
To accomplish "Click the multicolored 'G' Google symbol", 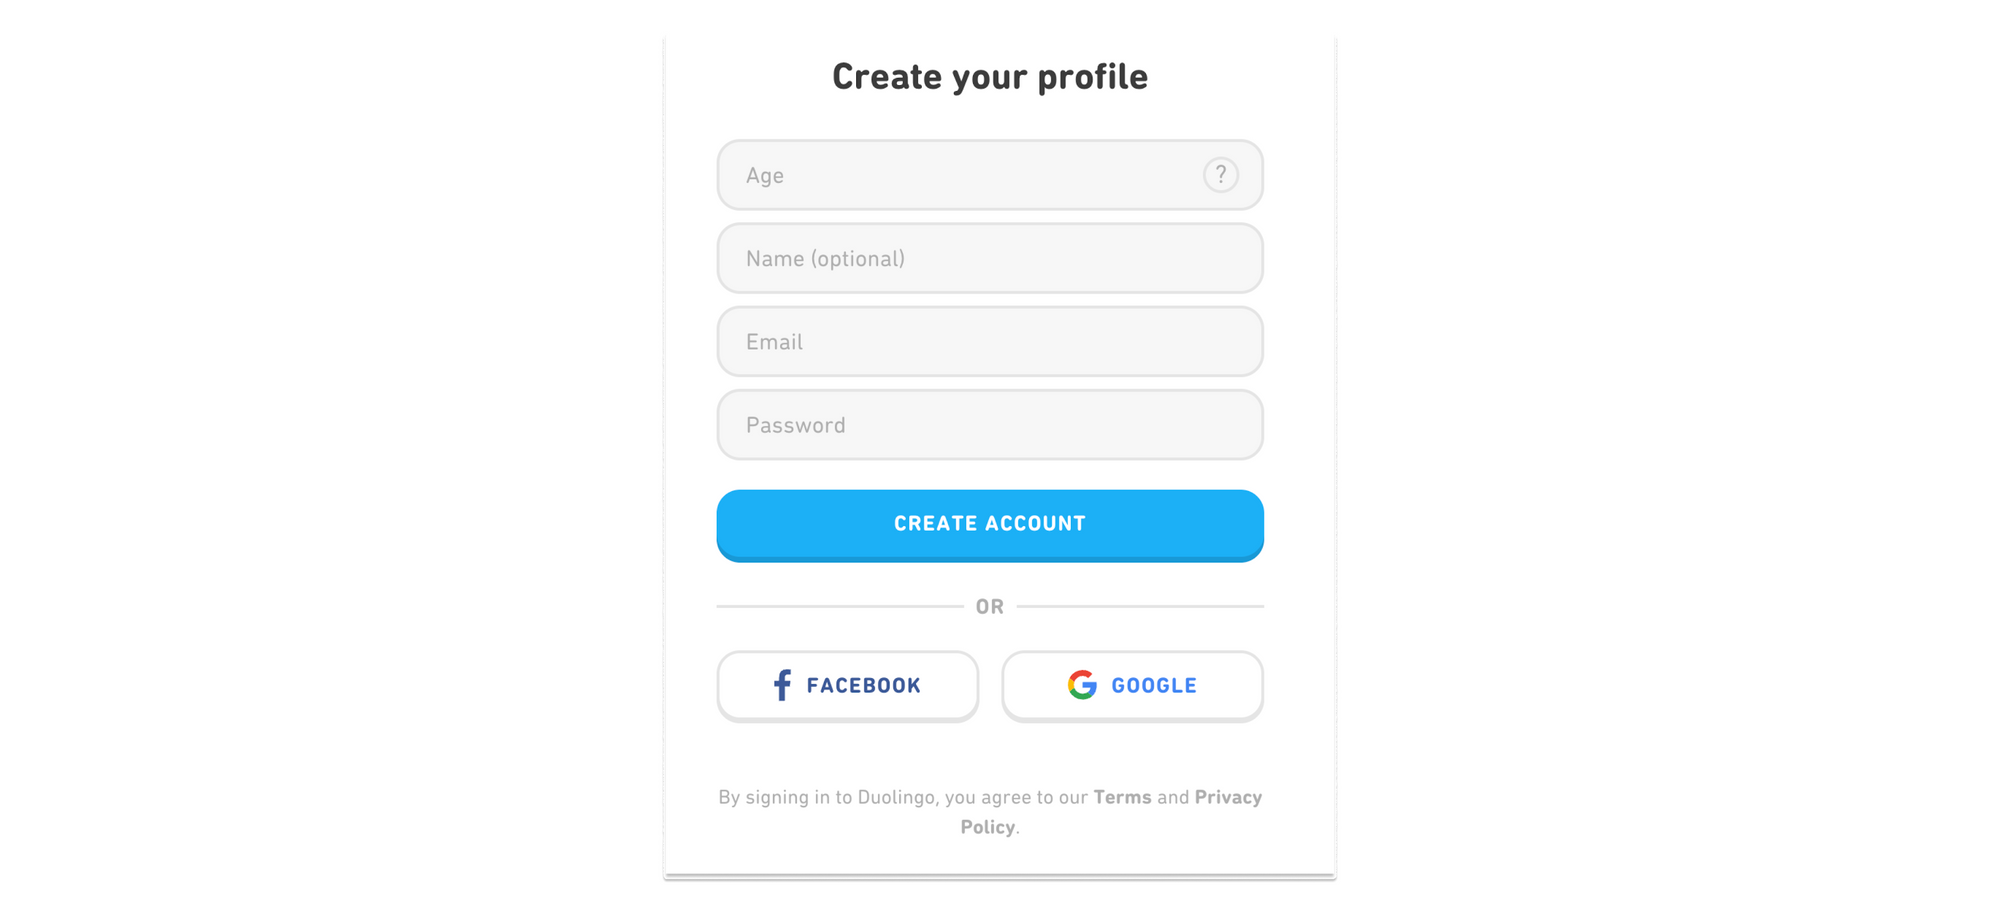I will point(1080,685).
